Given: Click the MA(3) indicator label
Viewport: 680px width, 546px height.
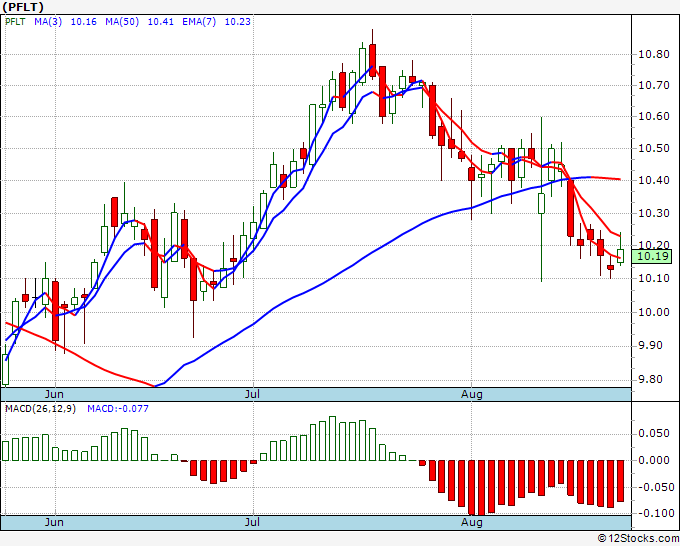Looking at the screenshot, I should click(48, 22).
